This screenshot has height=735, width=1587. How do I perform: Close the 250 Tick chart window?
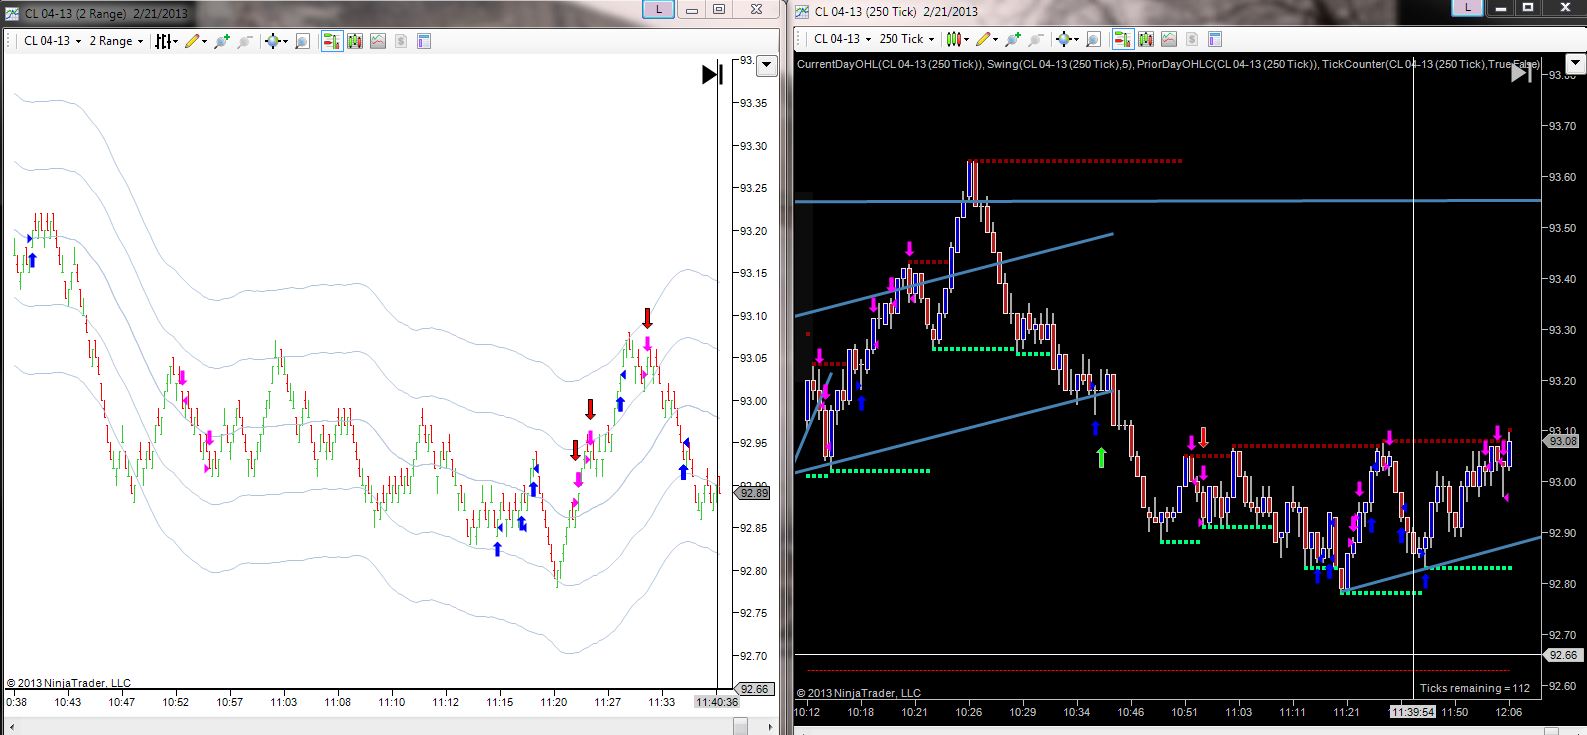click(1565, 7)
